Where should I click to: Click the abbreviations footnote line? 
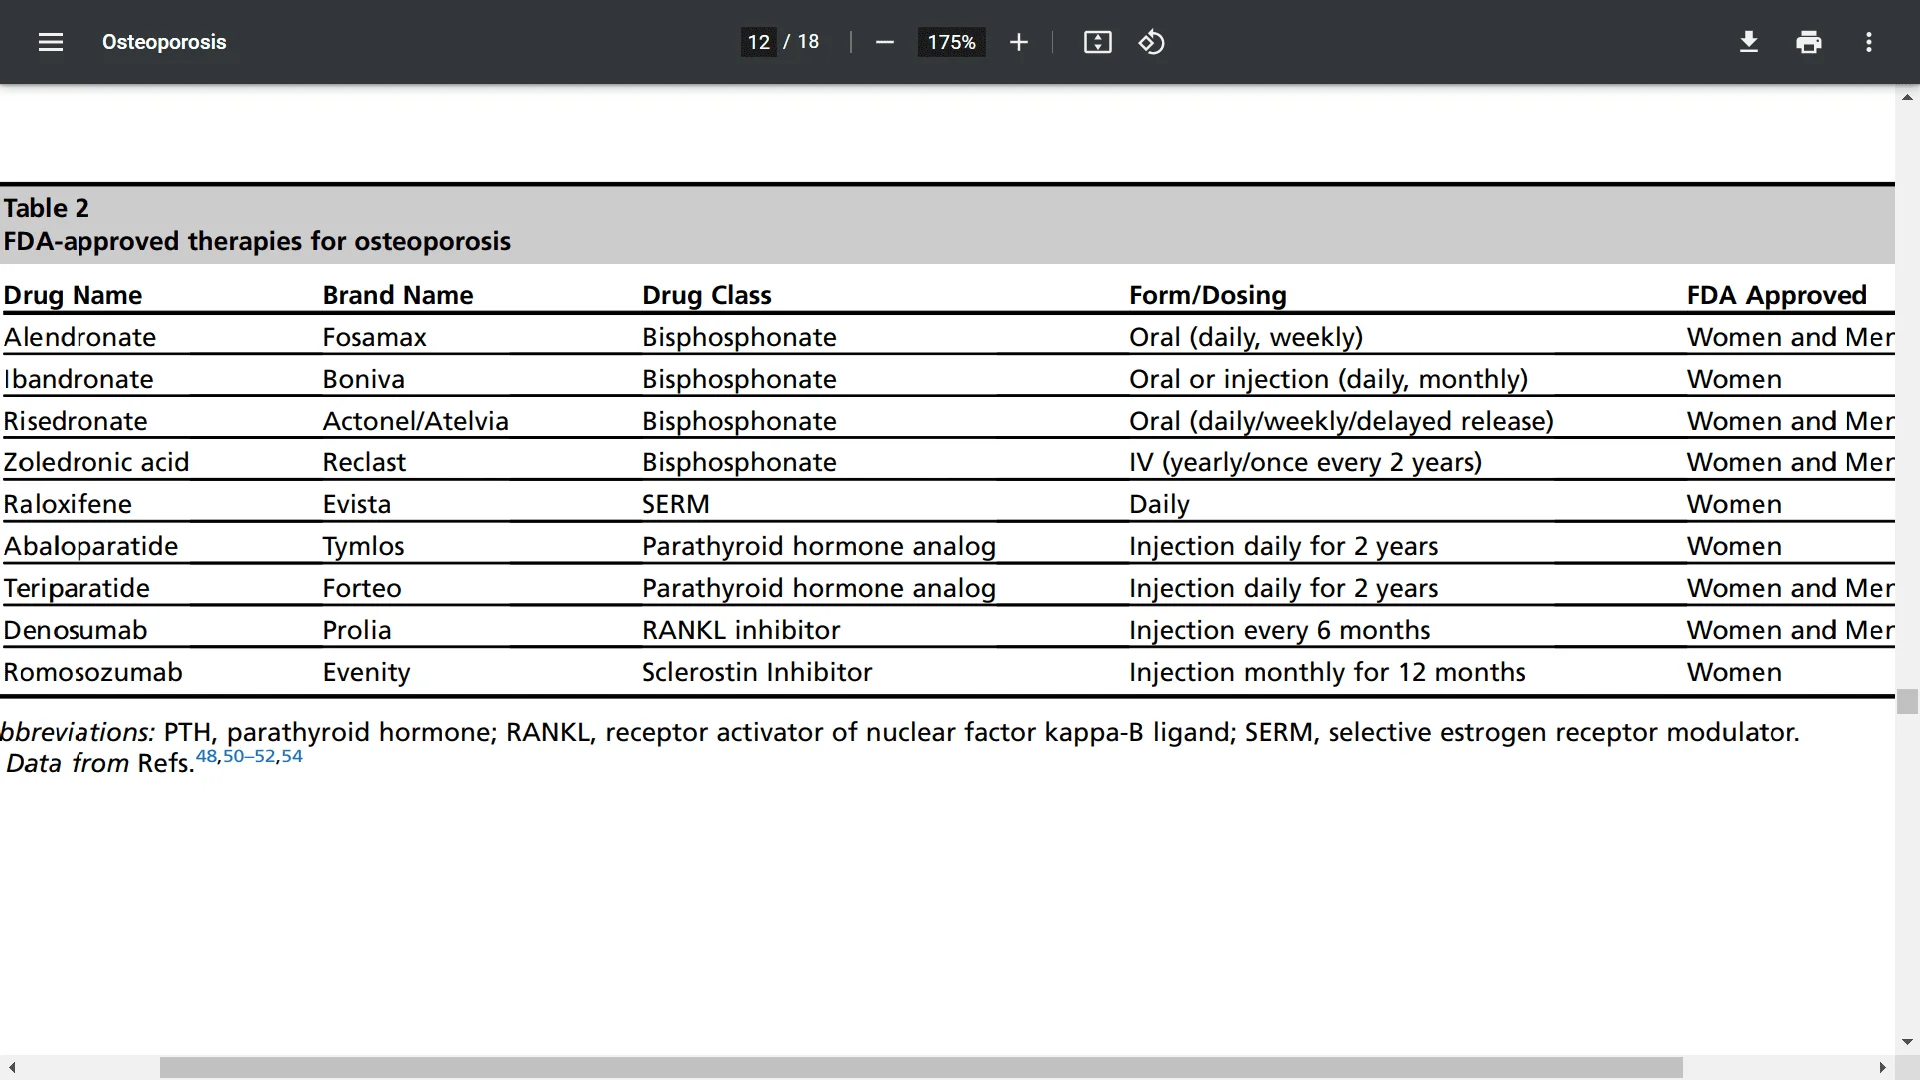coord(900,732)
